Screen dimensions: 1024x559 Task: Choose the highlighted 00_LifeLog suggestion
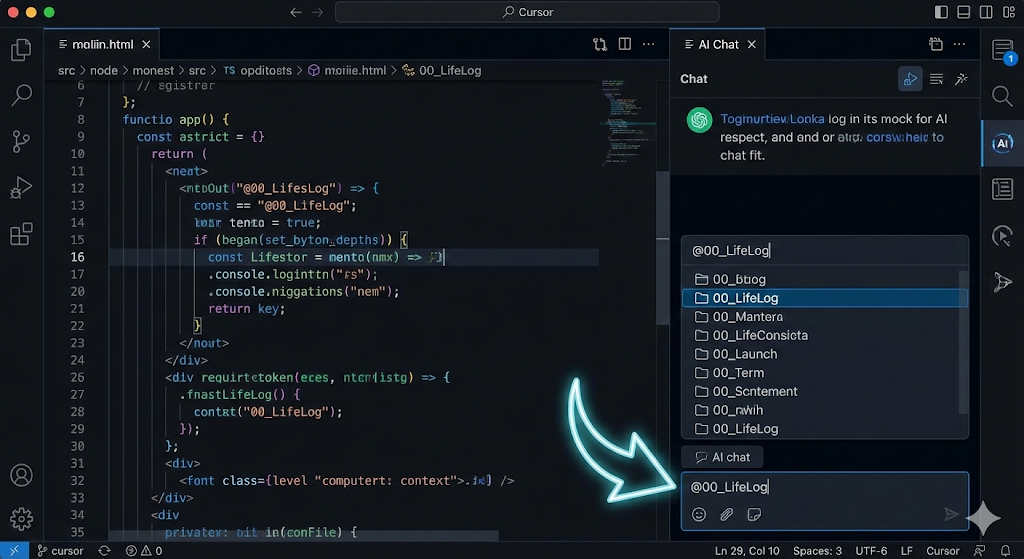click(745, 298)
